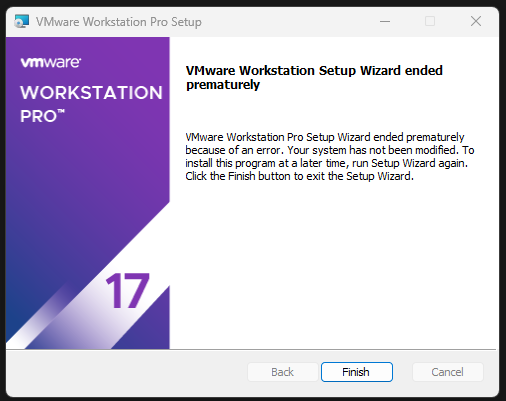Click the greyed-out Cancel button

(x=448, y=372)
